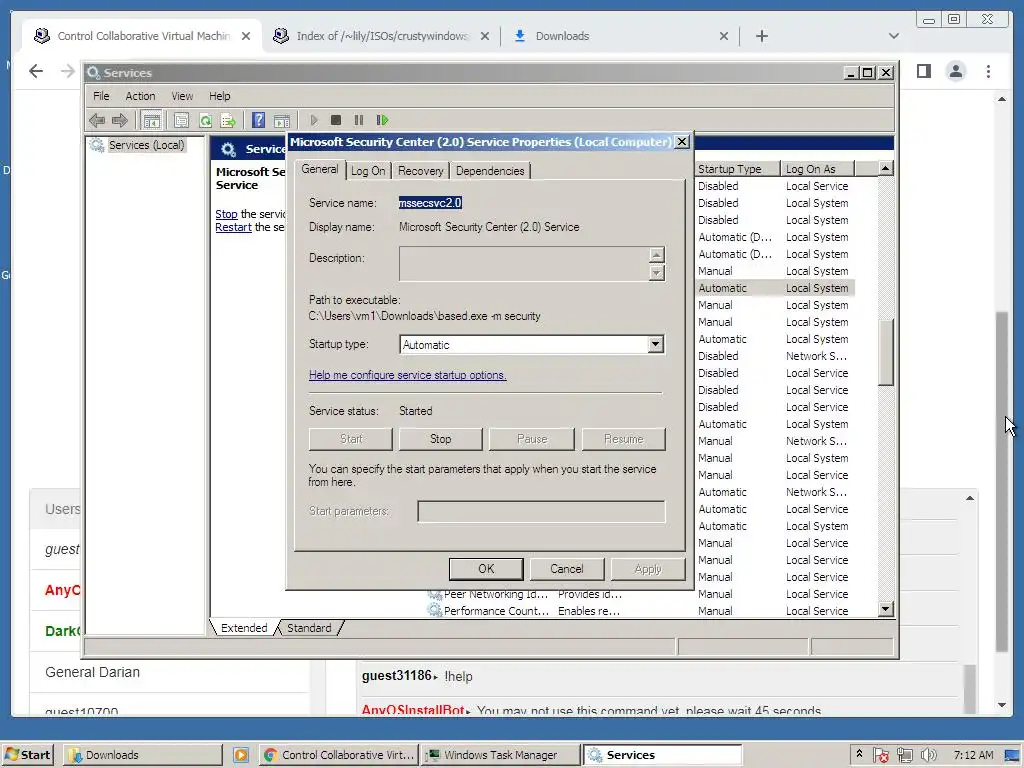Image resolution: width=1024 pixels, height=768 pixels.
Task: Click the description box scroll-down arrow
Action: pyautogui.click(x=657, y=272)
